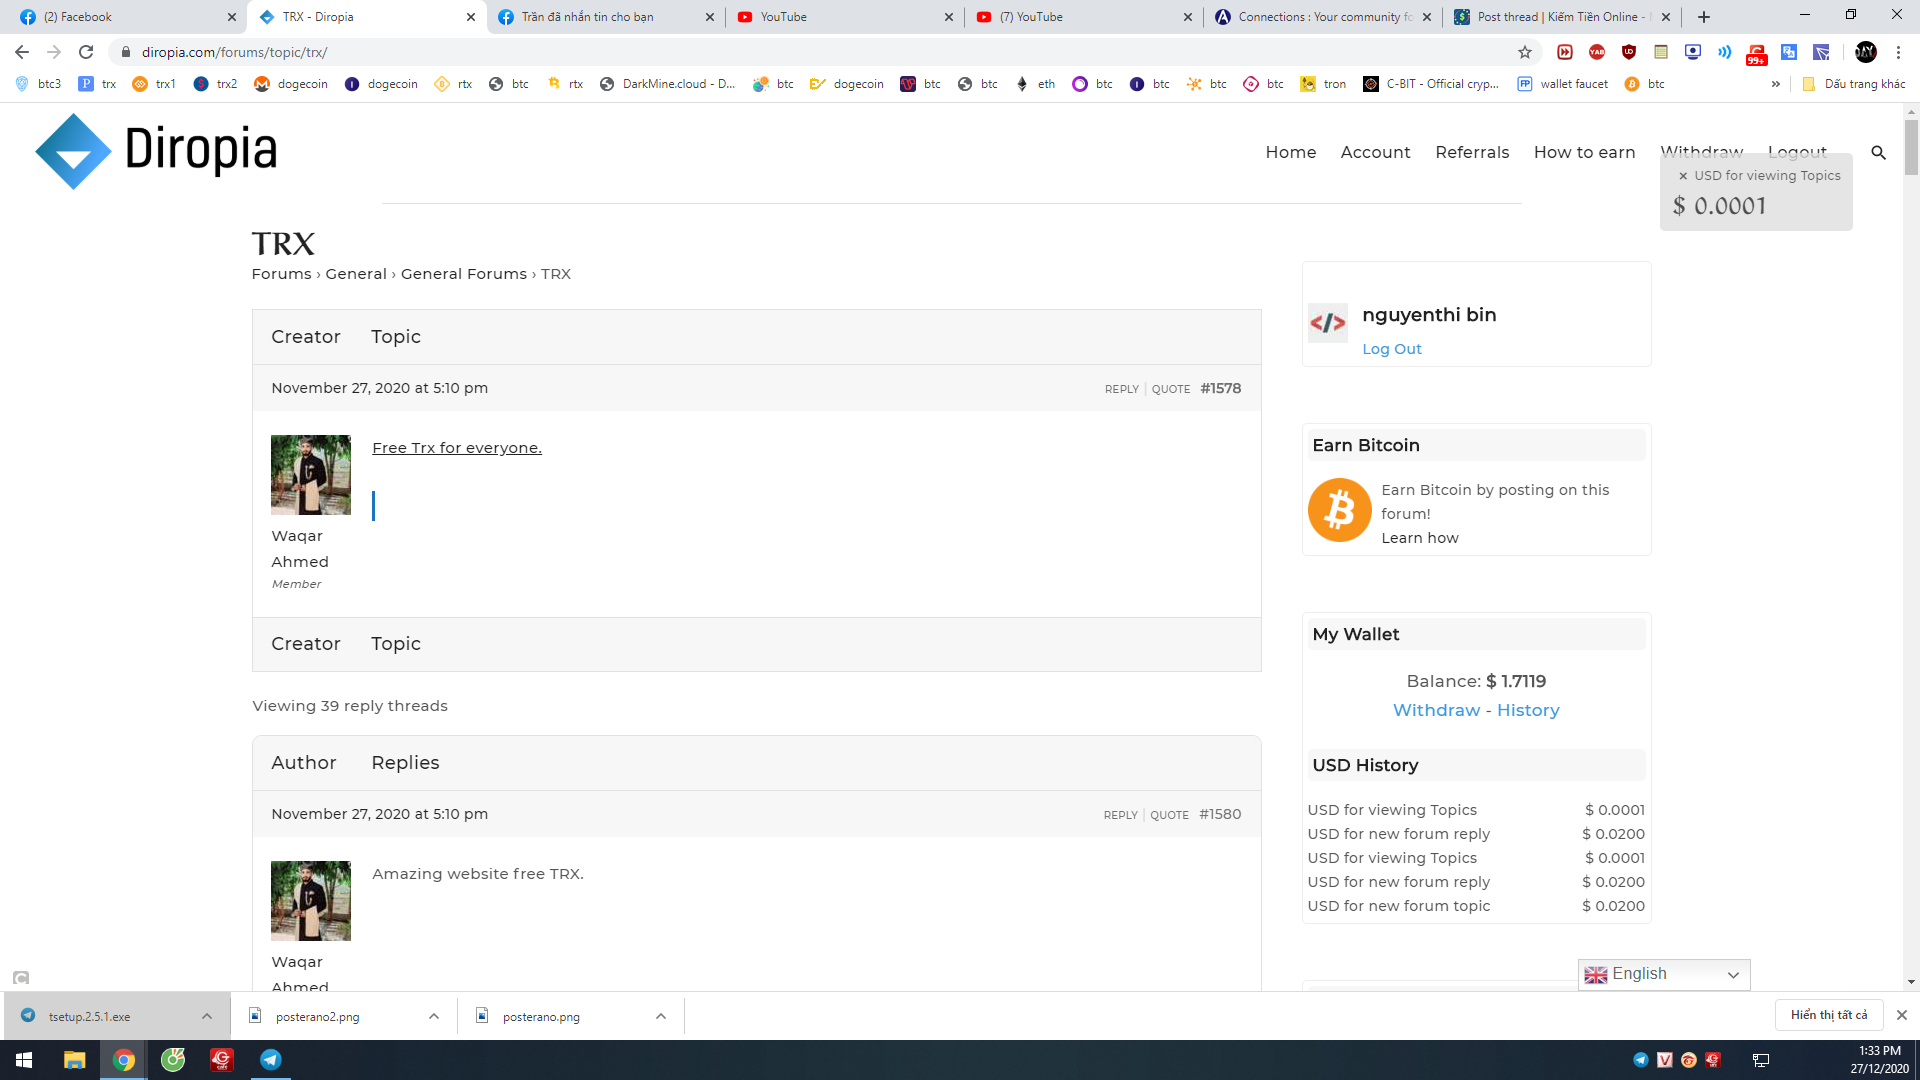Click nguyenthi bin's code avatar icon
This screenshot has width=1920, height=1080.
(1328, 323)
